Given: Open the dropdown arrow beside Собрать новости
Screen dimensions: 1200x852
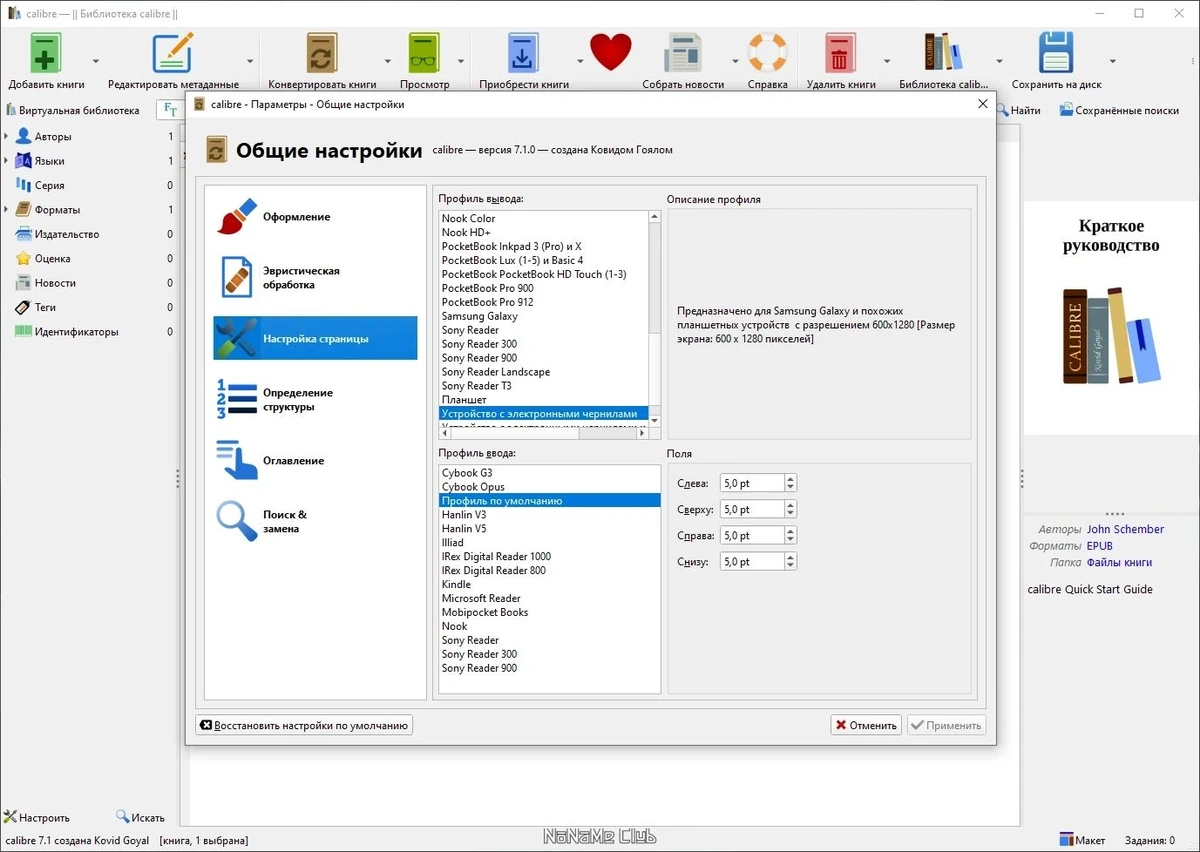Looking at the screenshot, I should (735, 61).
